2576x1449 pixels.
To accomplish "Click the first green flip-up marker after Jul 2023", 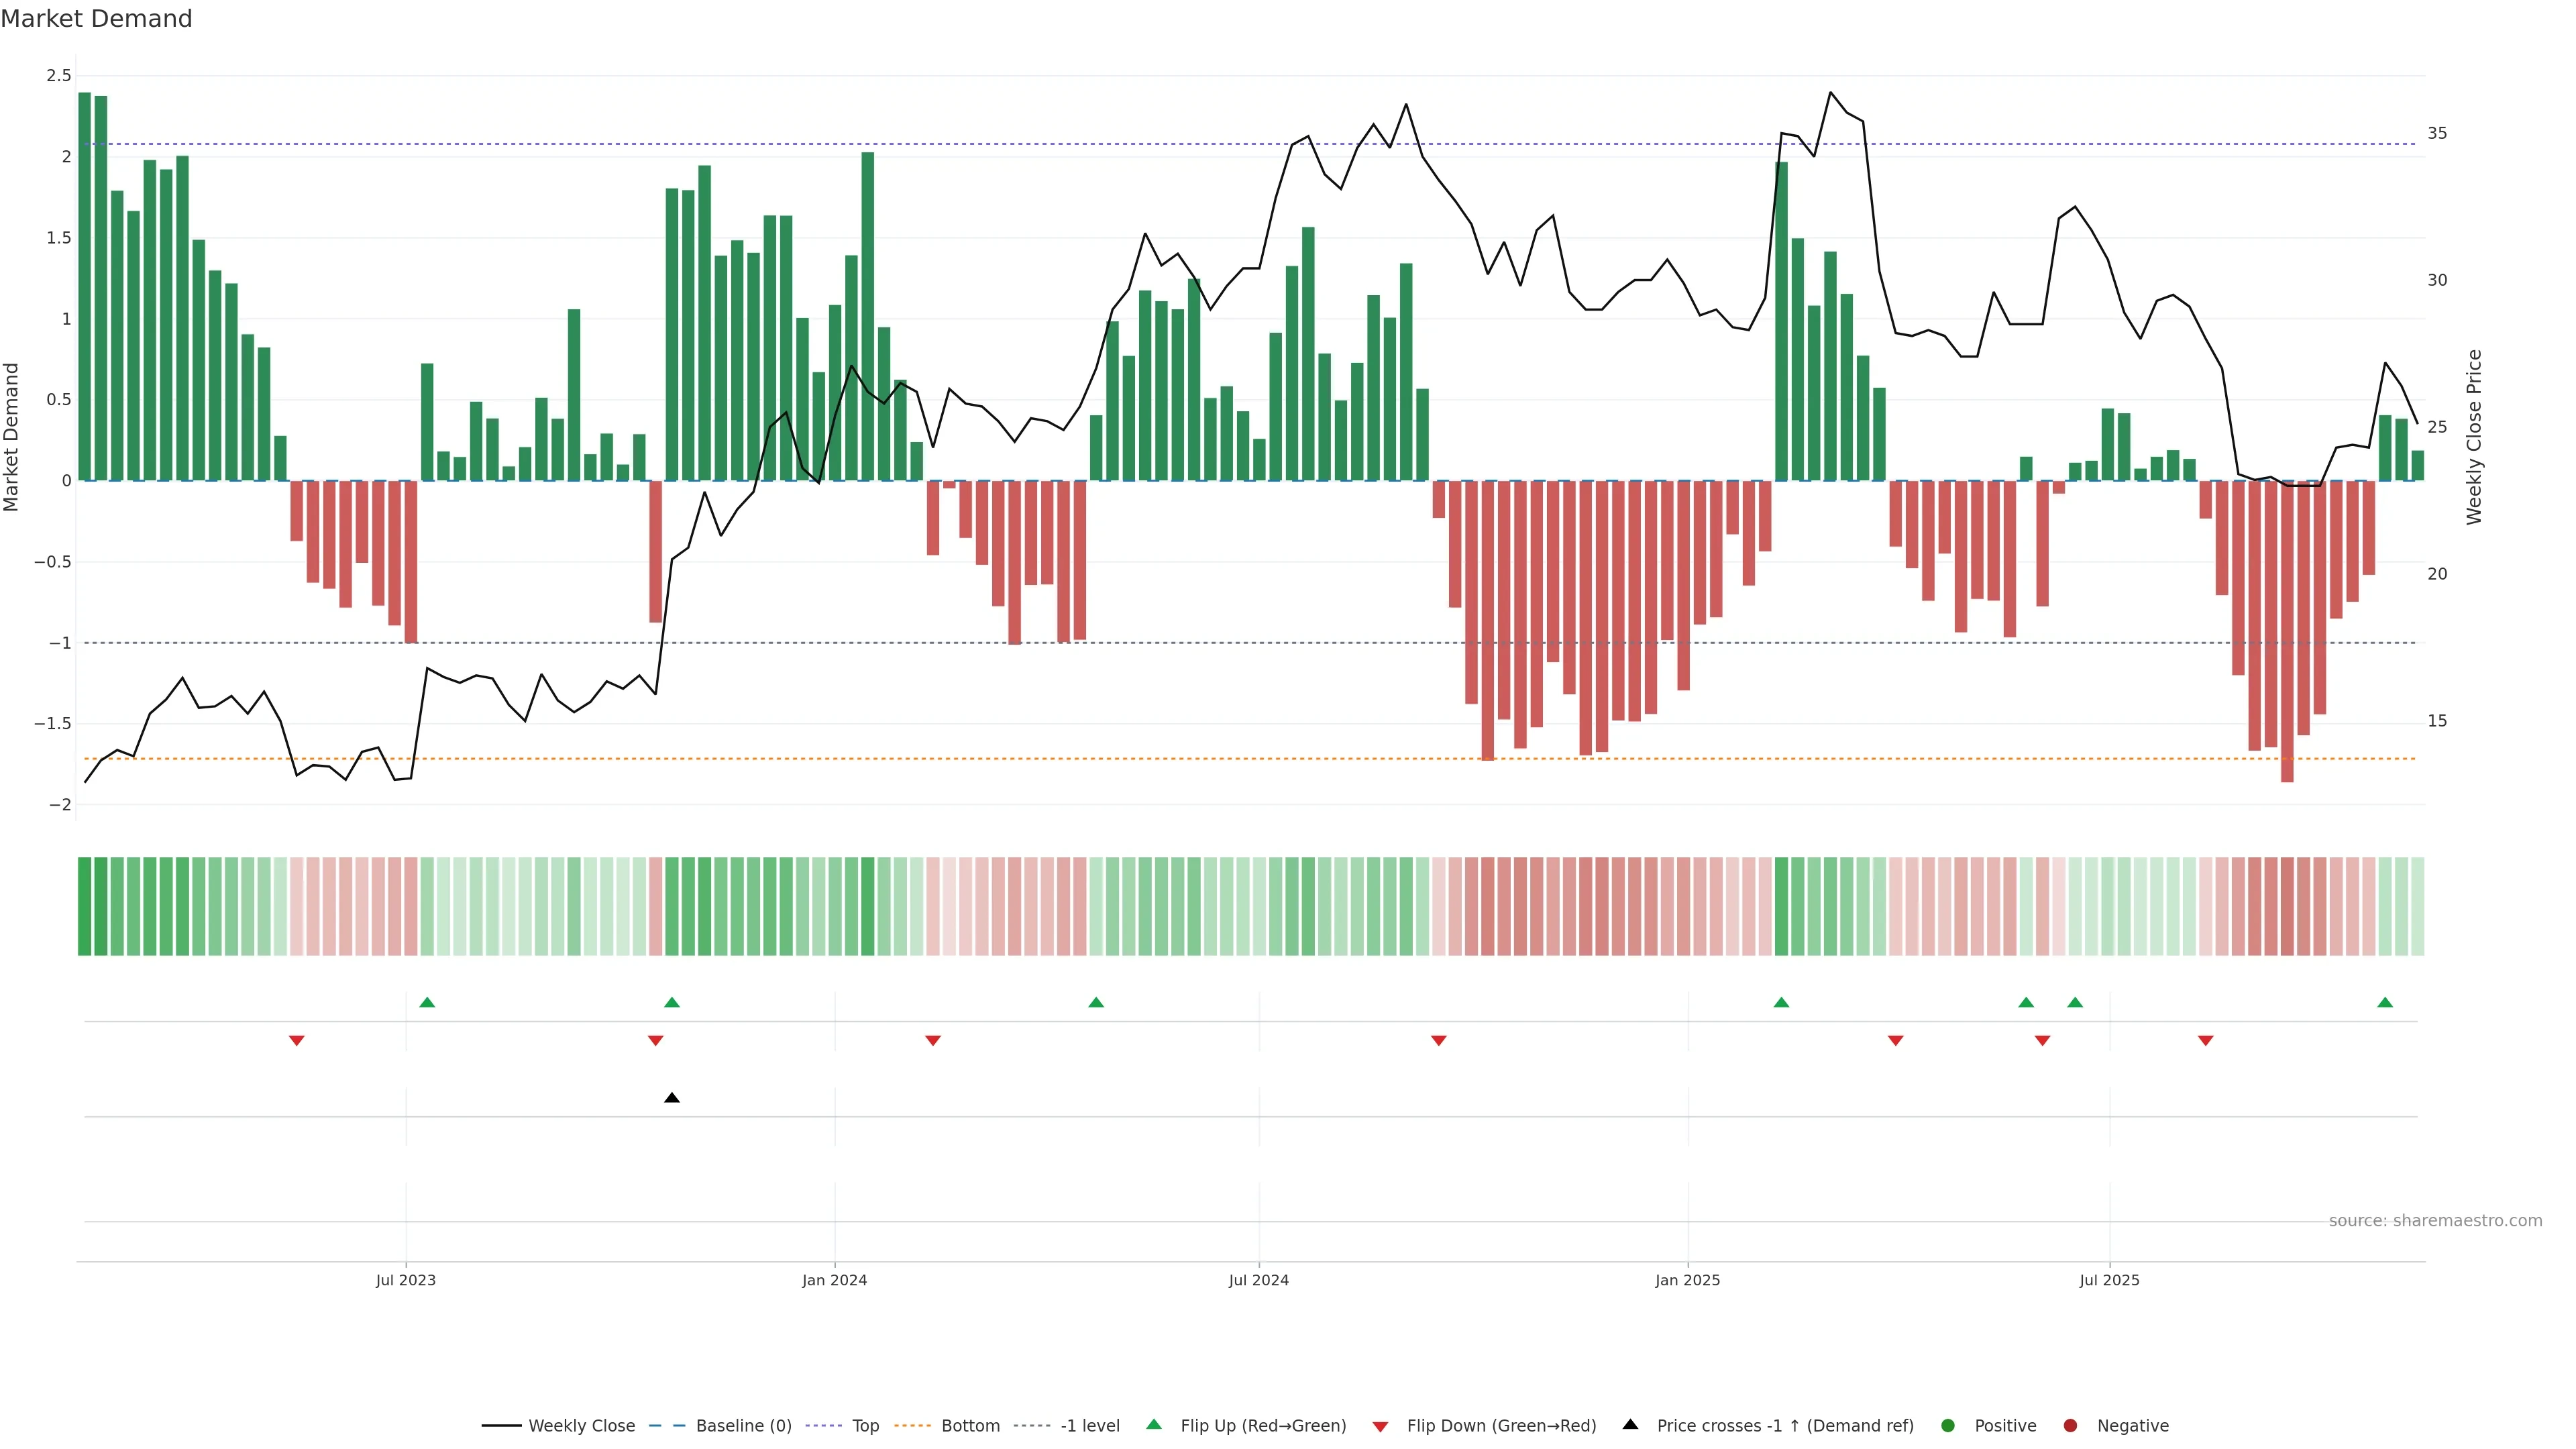I will [427, 1003].
